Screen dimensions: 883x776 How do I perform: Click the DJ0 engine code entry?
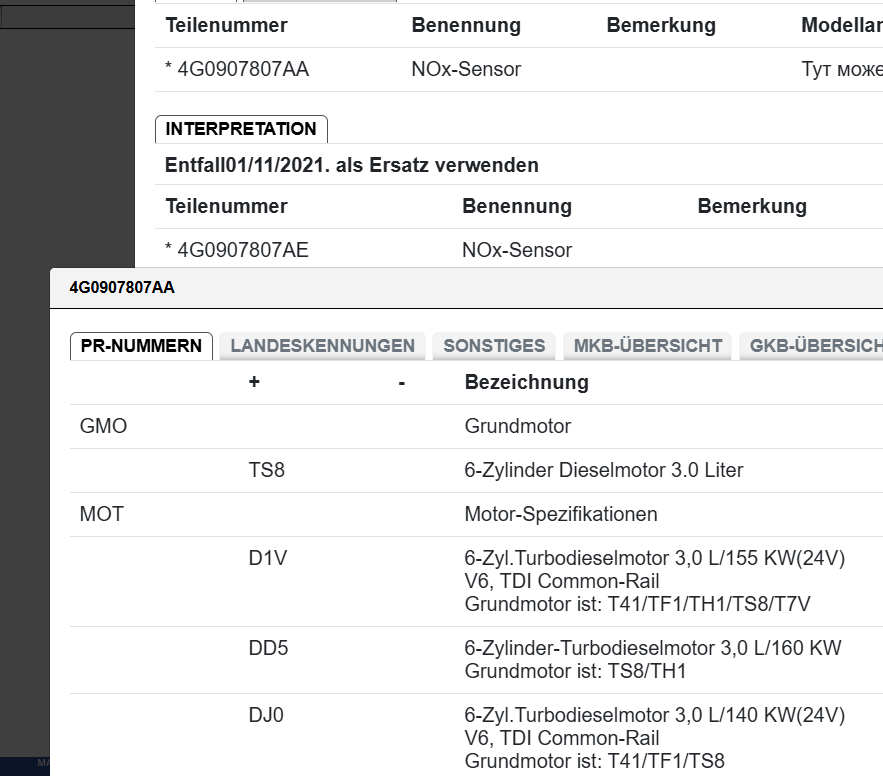(268, 715)
